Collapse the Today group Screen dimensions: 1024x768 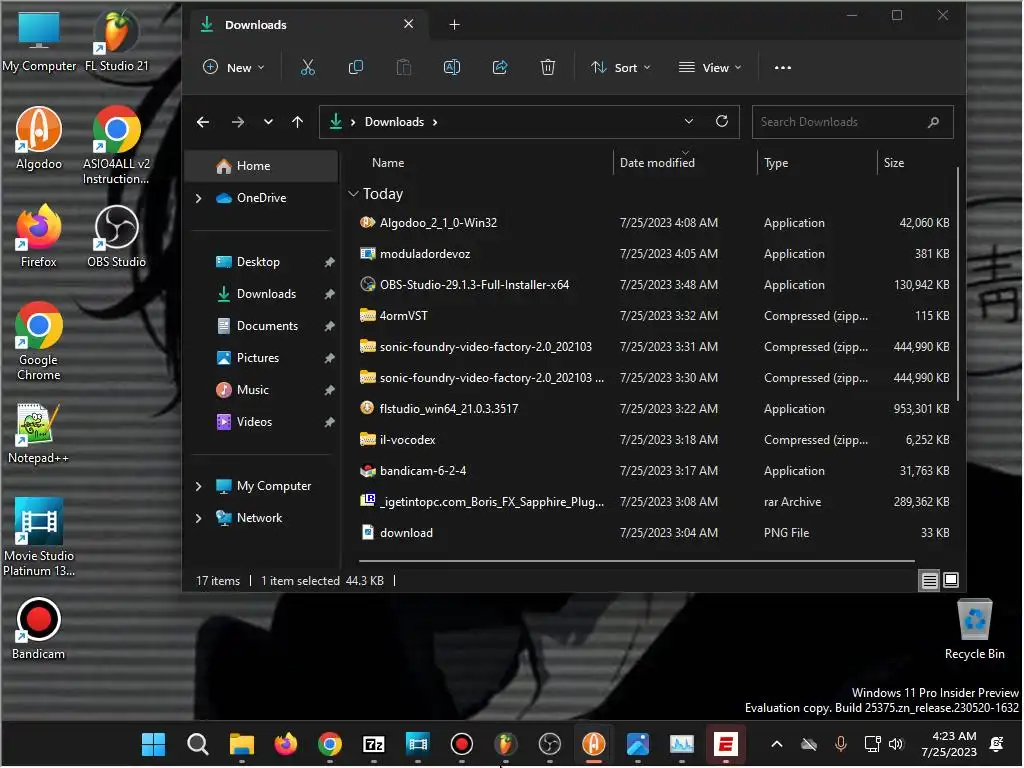[353, 193]
